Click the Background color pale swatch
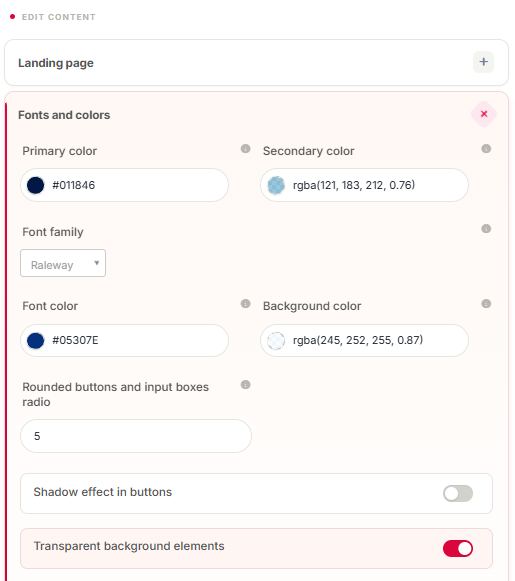 (276, 341)
